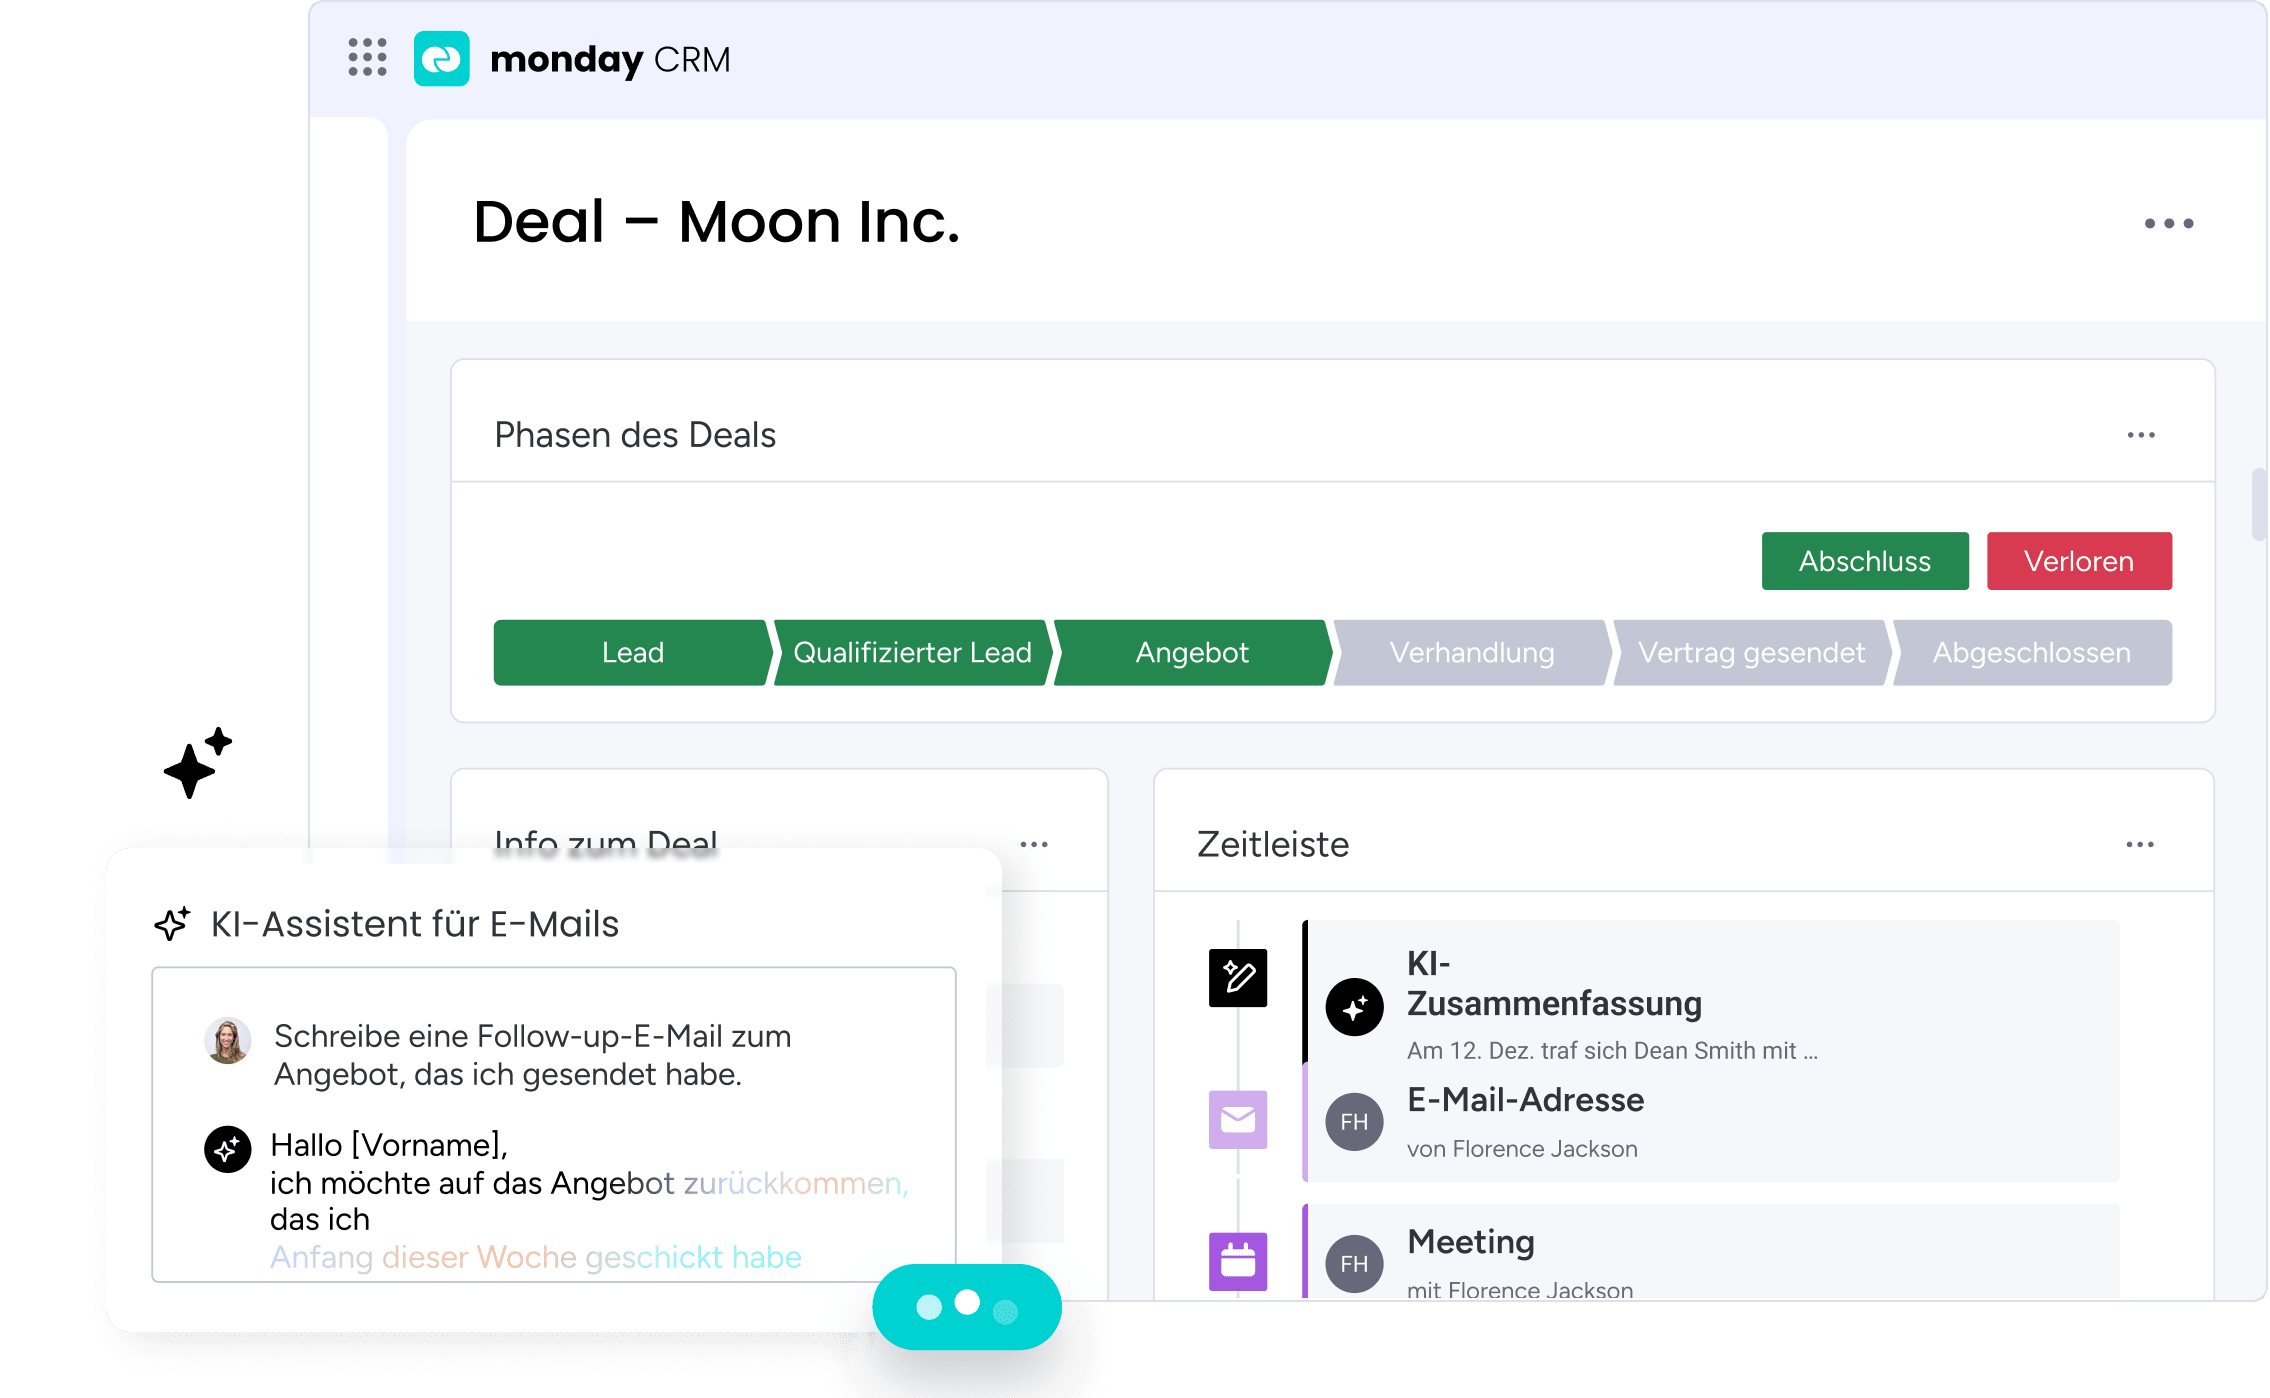Screen dimensions: 2270x1398
Task: Open the options menu for 'Phasen des Deals'
Action: click(x=2142, y=433)
